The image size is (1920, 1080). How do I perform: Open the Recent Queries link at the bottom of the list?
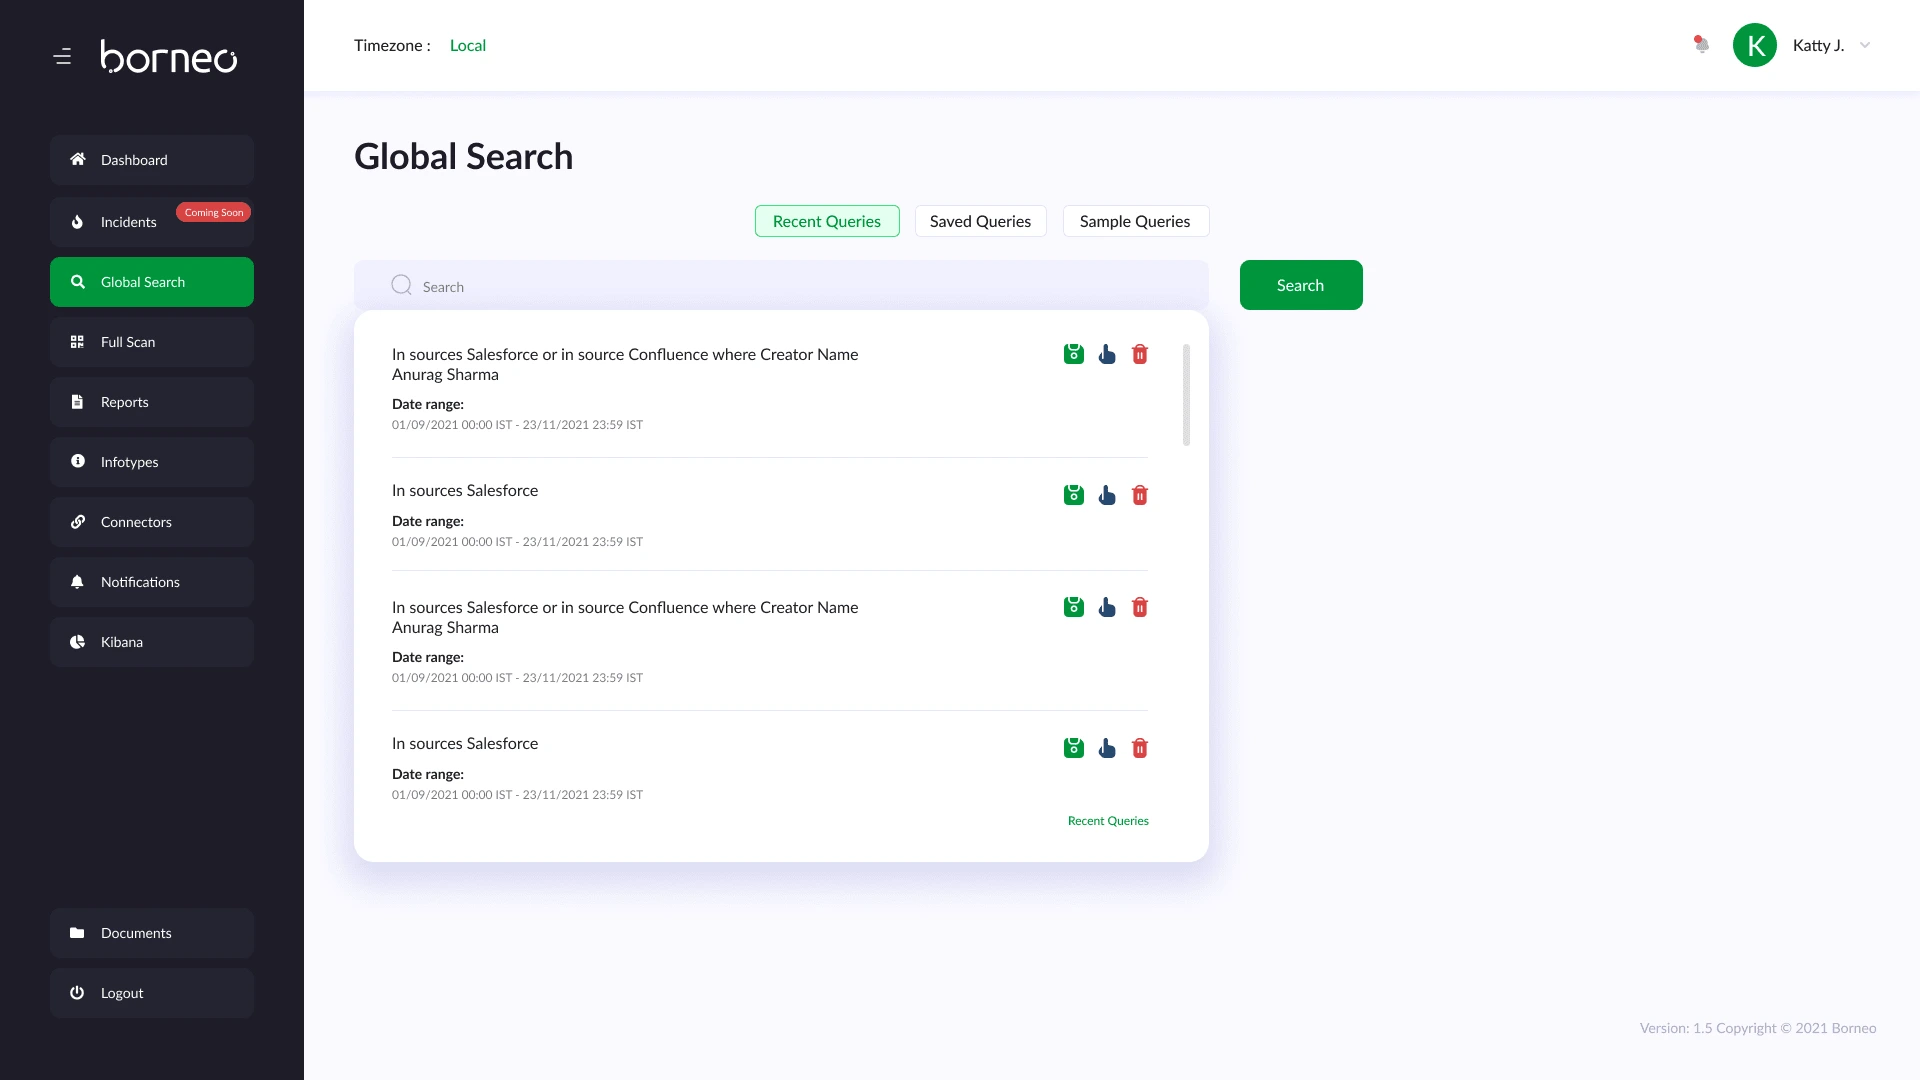[x=1108, y=821]
